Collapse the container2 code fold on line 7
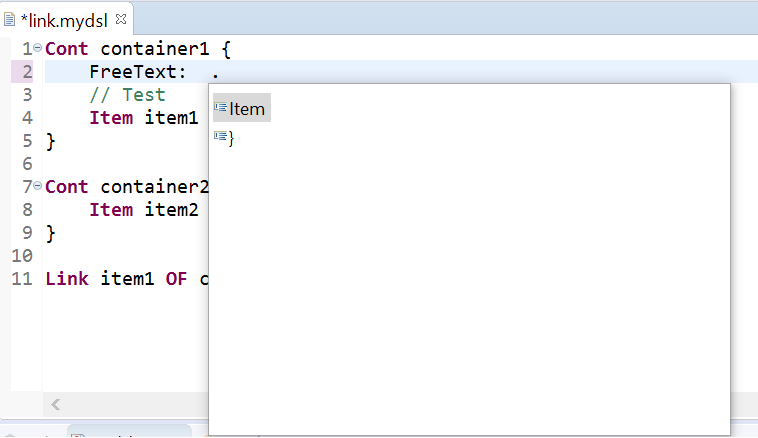The image size is (758, 438). pyautogui.click(x=38, y=186)
